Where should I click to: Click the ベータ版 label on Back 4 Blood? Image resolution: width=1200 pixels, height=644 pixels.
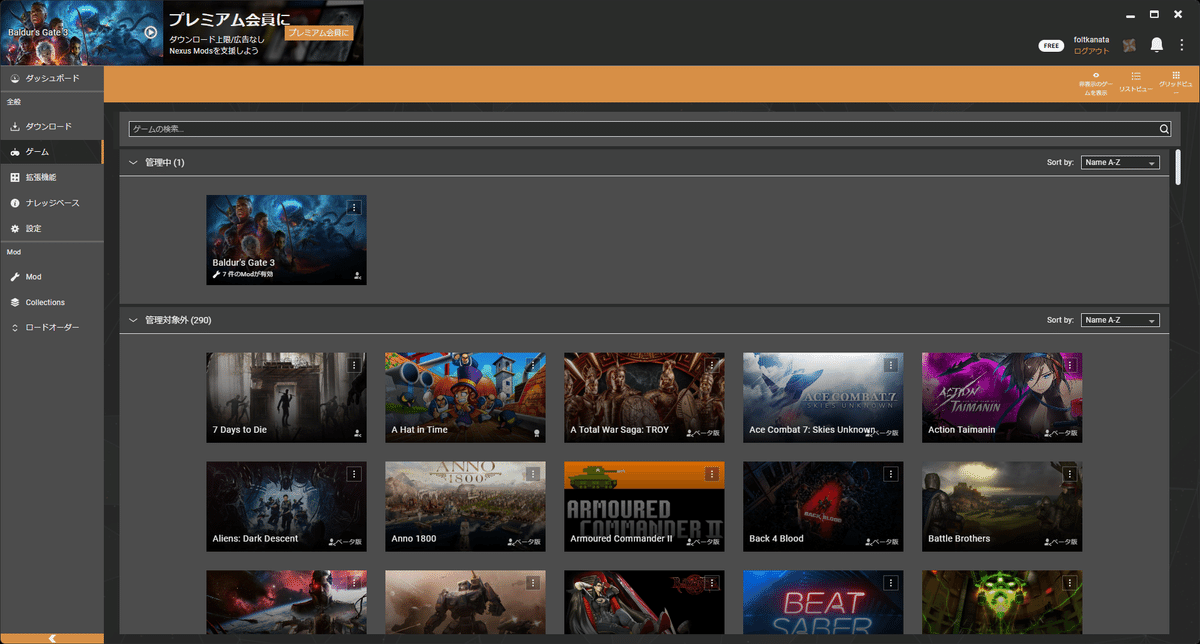pyautogui.click(x=884, y=542)
